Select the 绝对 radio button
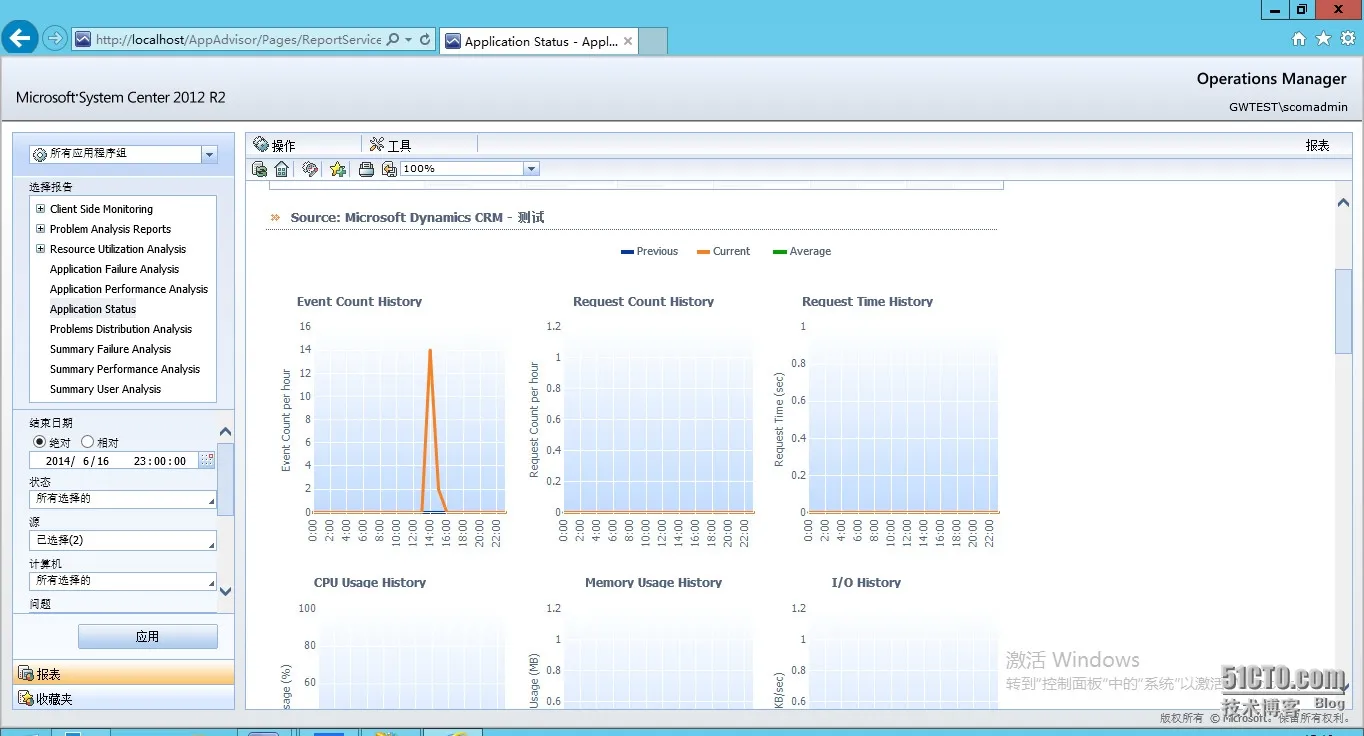 (x=40, y=442)
